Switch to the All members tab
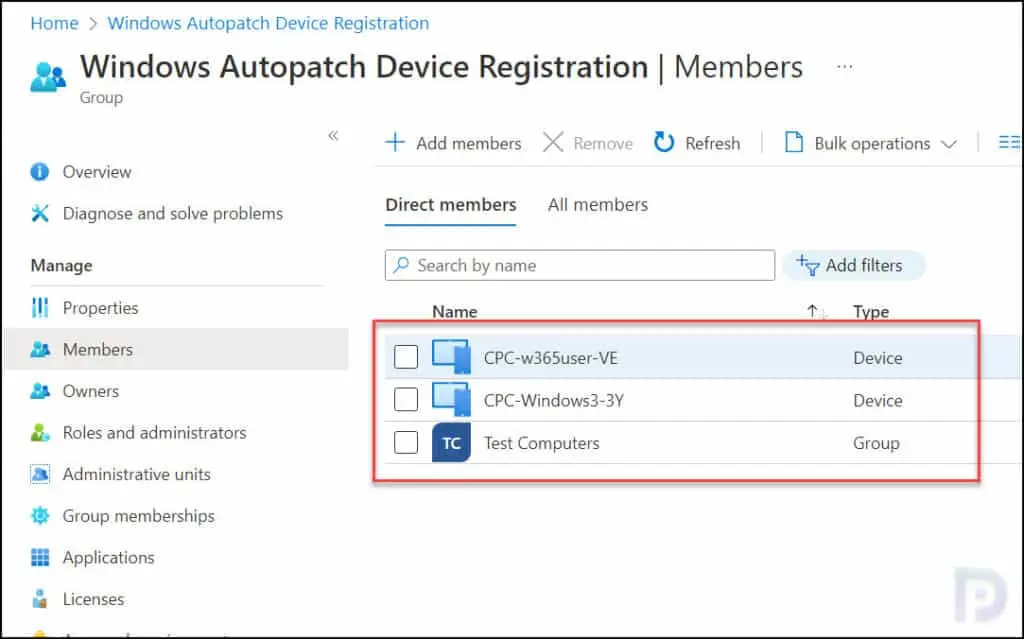 597,205
